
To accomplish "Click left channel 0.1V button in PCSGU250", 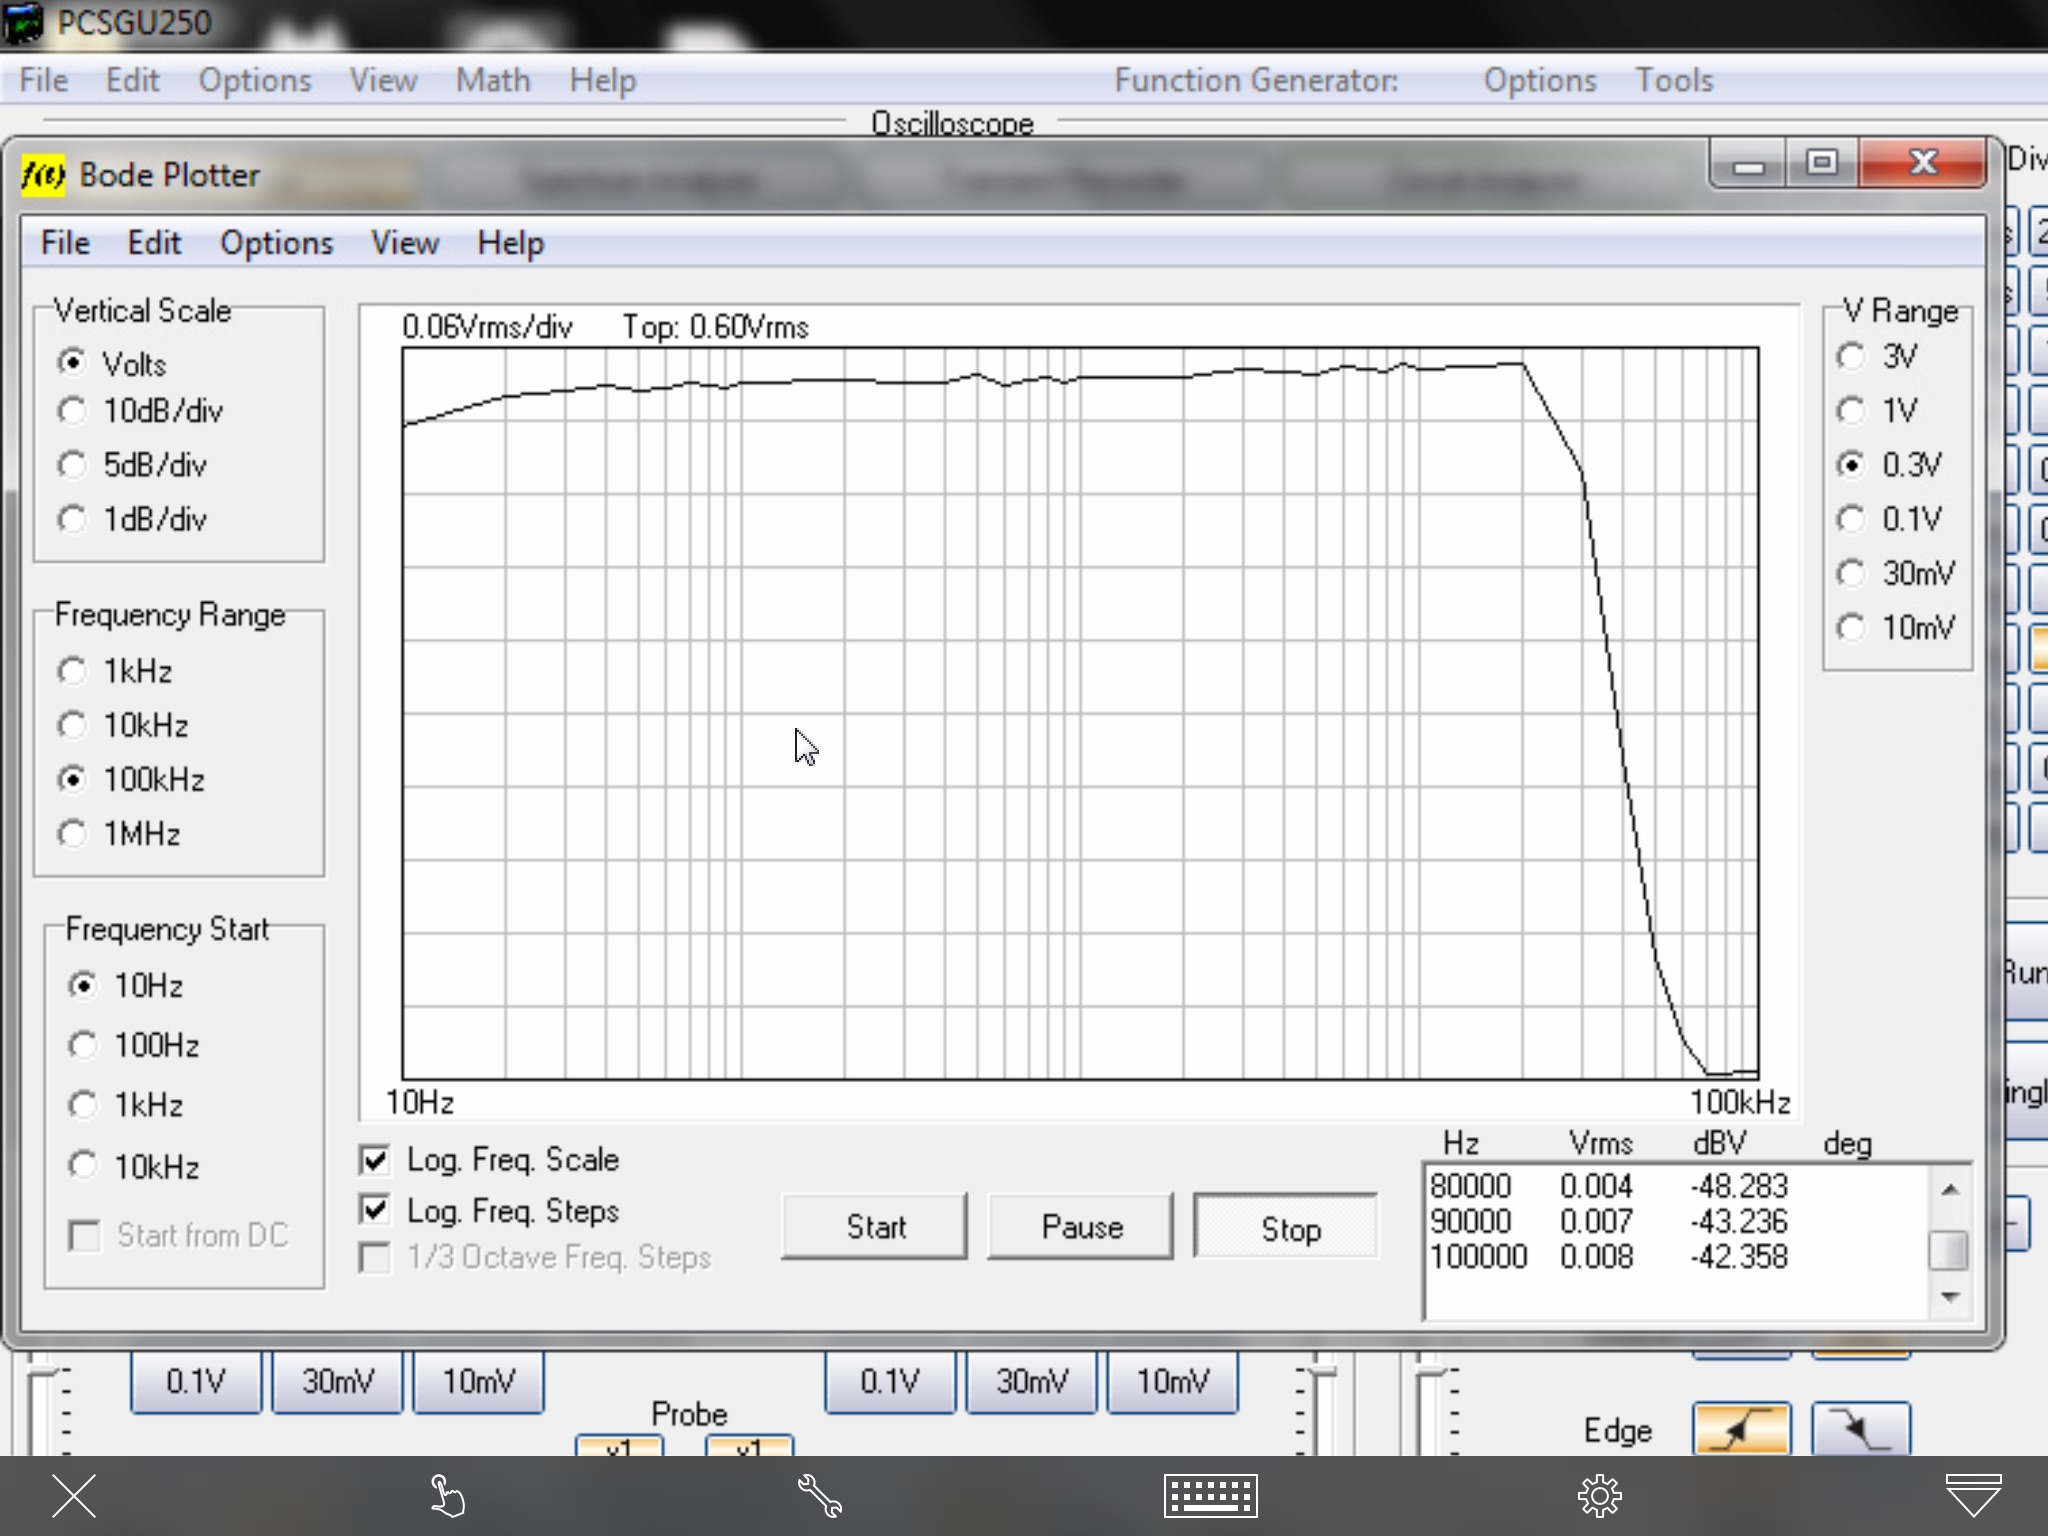I will tap(196, 1382).
